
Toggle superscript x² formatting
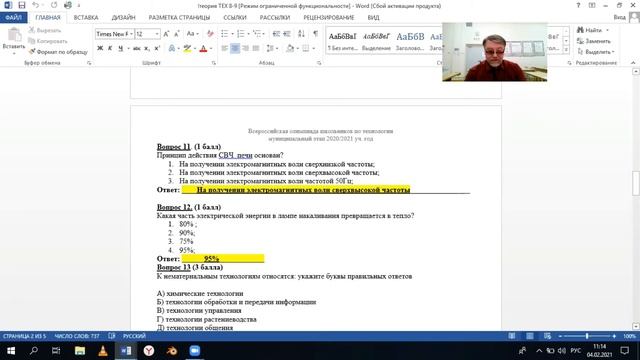click(x=158, y=48)
